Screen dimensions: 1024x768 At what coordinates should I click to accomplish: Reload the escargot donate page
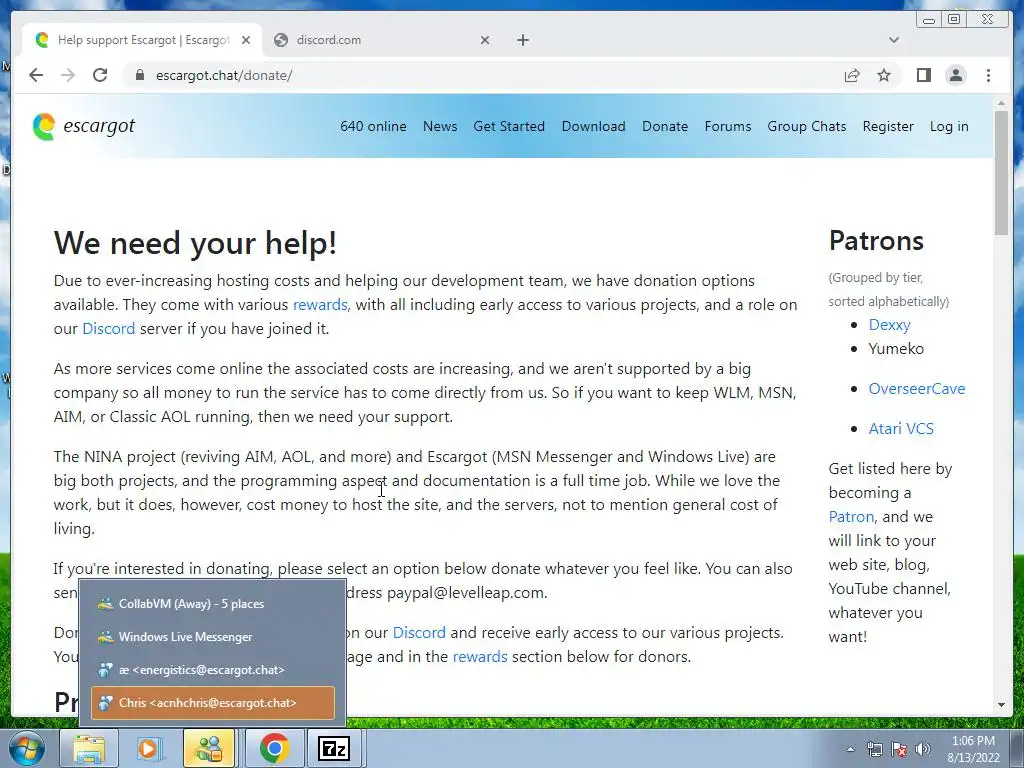pos(100,75)
